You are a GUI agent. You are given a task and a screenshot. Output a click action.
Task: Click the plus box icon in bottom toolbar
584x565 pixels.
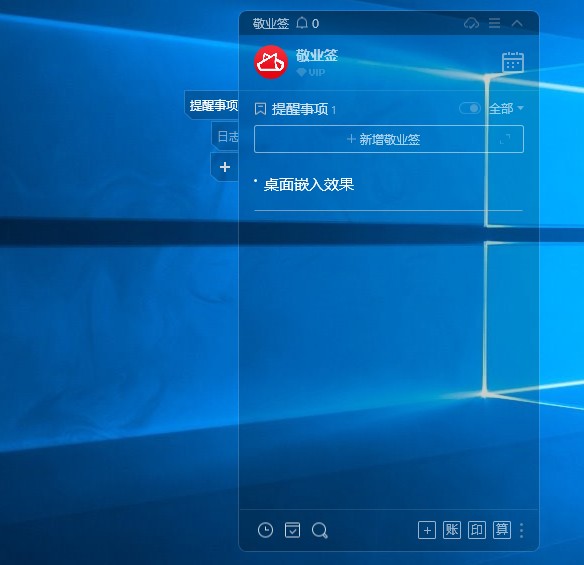(x=427, y=530)
